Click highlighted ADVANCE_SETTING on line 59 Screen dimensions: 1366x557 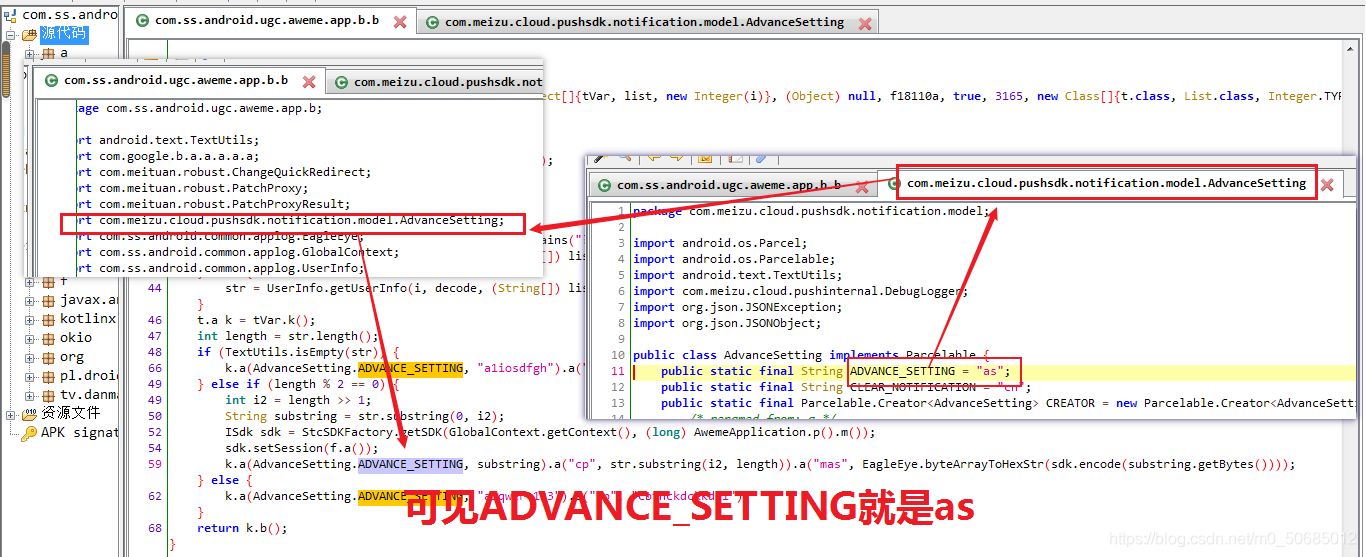pyautogui.click(x=410, y=464)
